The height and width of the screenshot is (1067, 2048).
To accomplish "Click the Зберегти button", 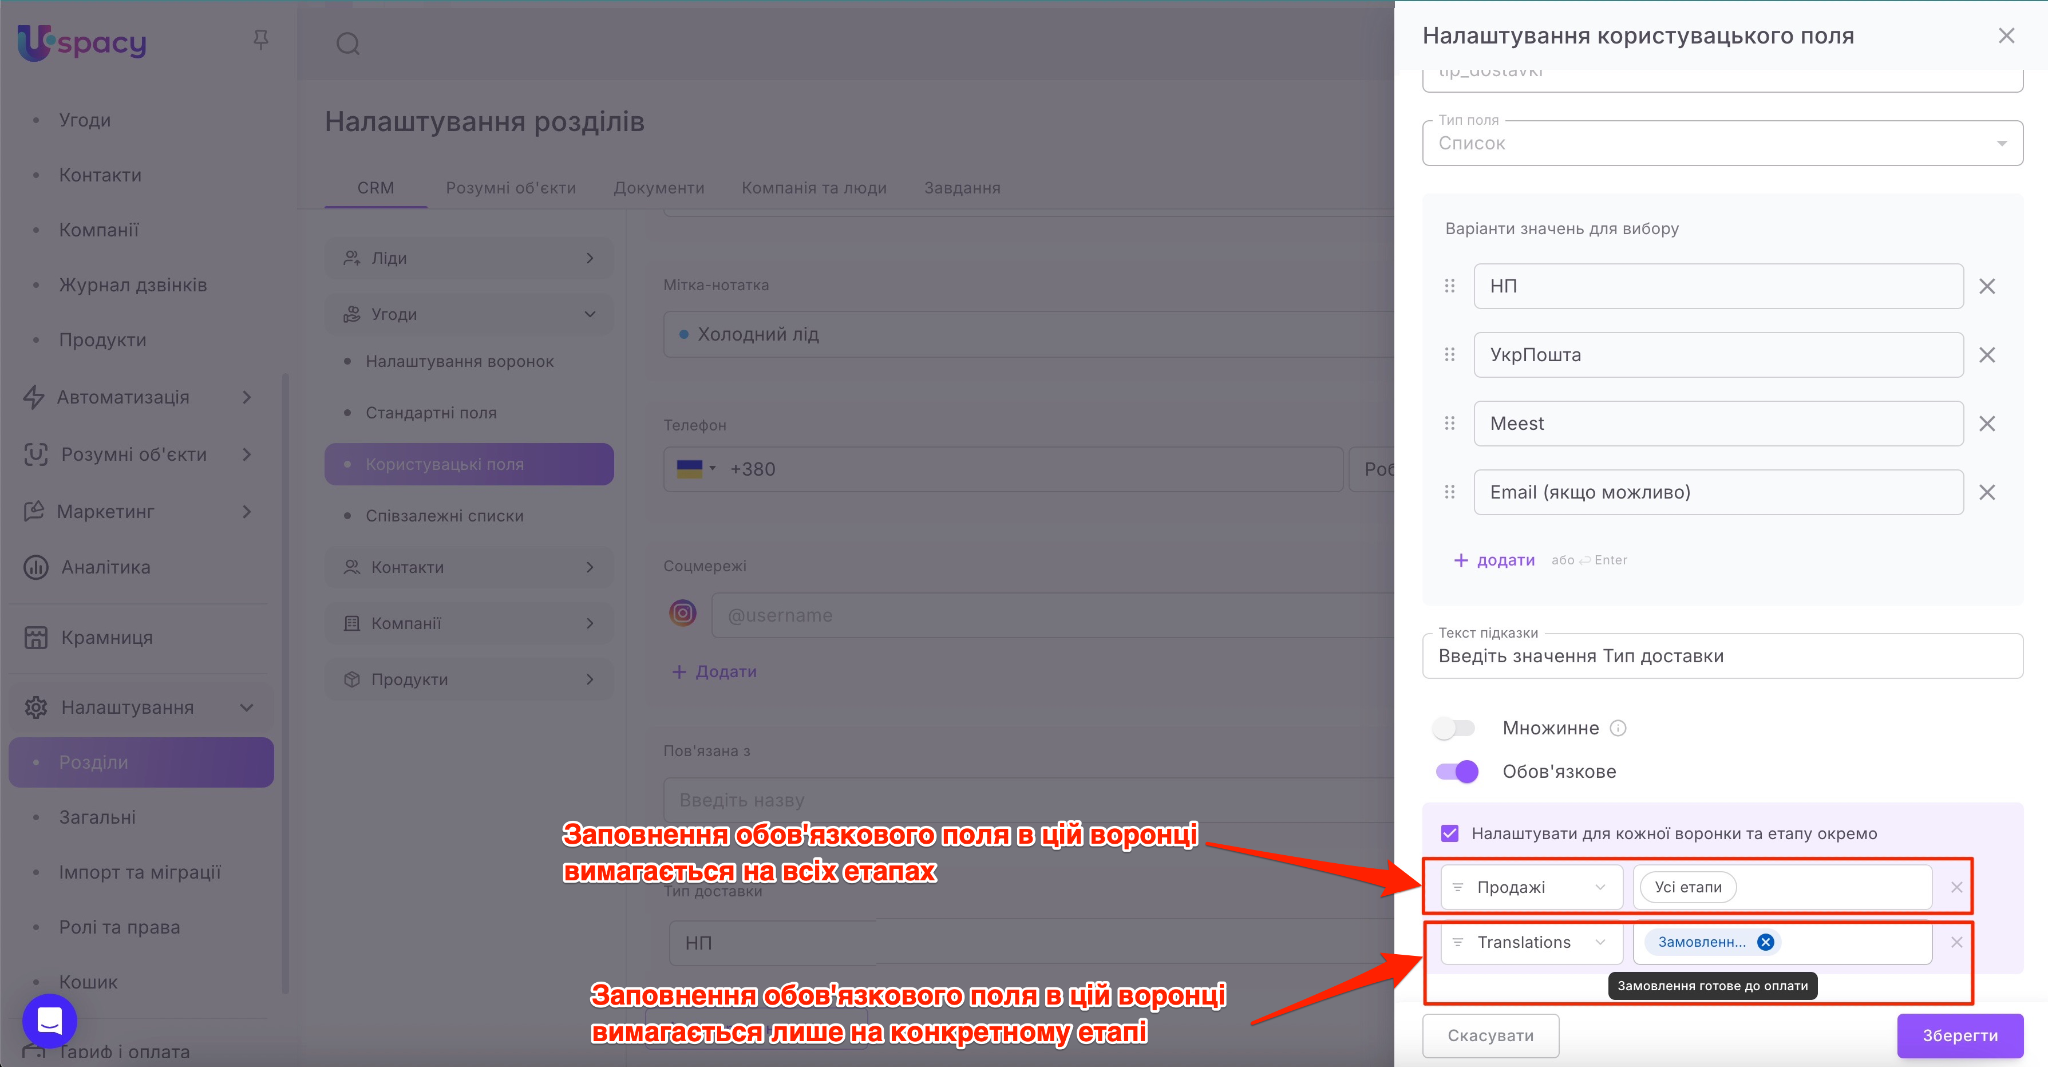I will (x=1959, y=1035).
